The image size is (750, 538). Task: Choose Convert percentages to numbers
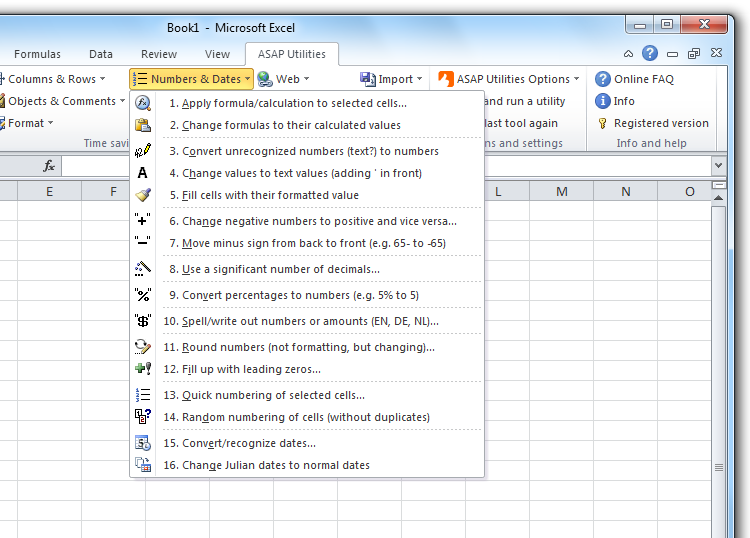(307, 295)
